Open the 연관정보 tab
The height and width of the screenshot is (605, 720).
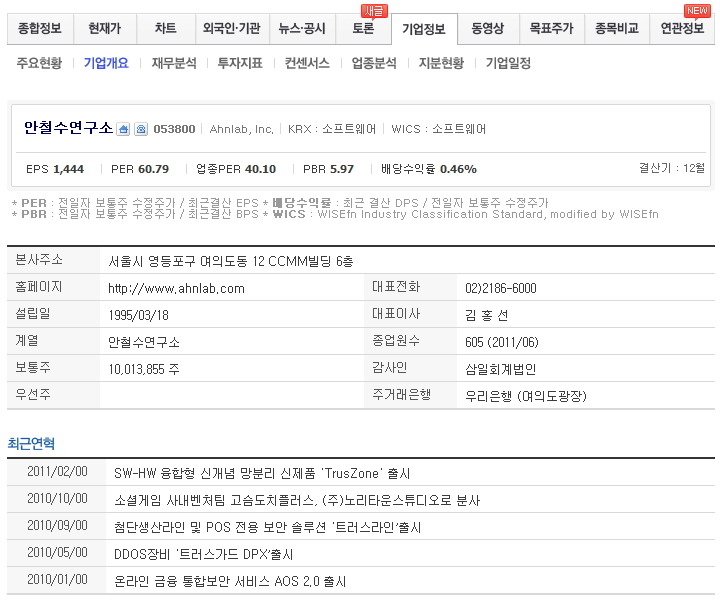682,29
